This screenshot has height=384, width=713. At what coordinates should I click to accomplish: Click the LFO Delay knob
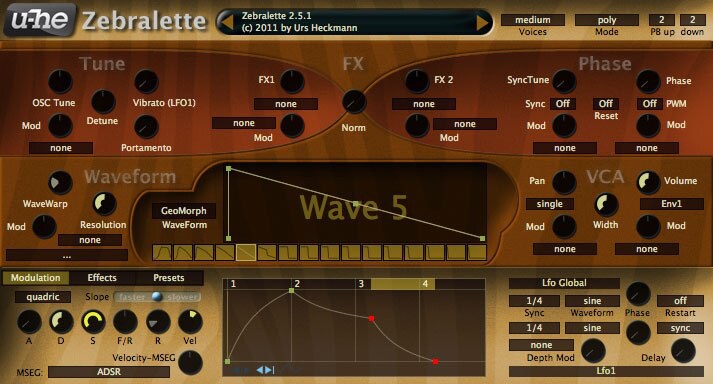pos(683,351)
